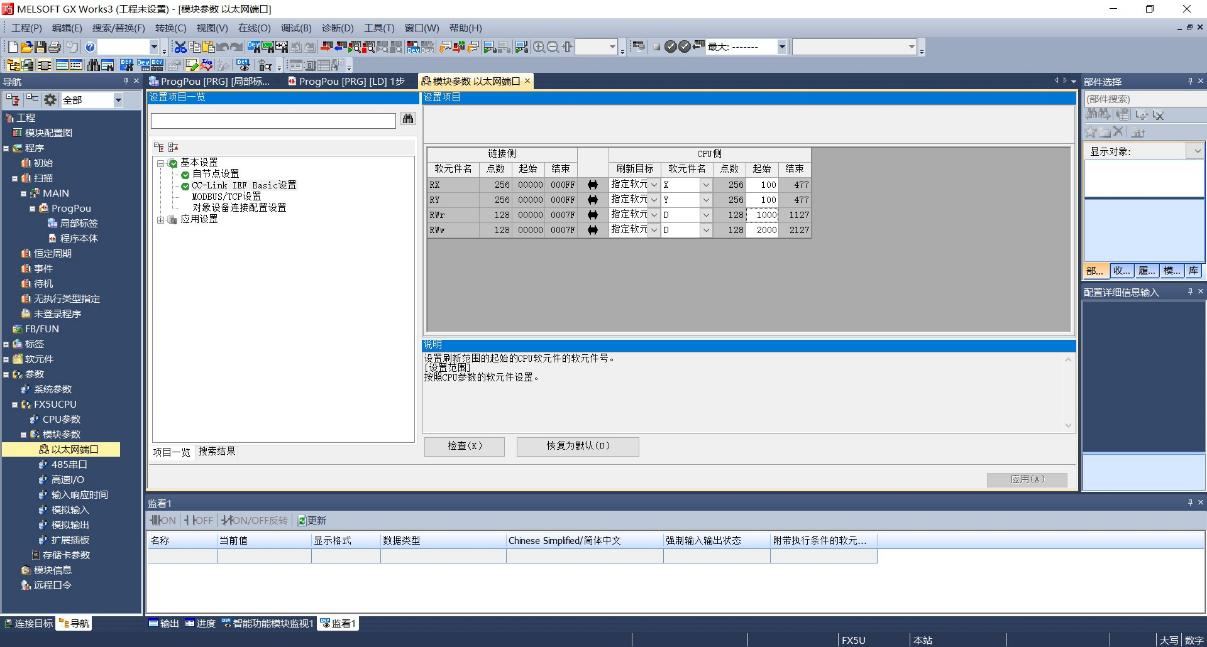The height and width of the screenshot is (647, 1207).
Task: Select 自节点设置 in the settings tree
Action: [x=215, y=174]
